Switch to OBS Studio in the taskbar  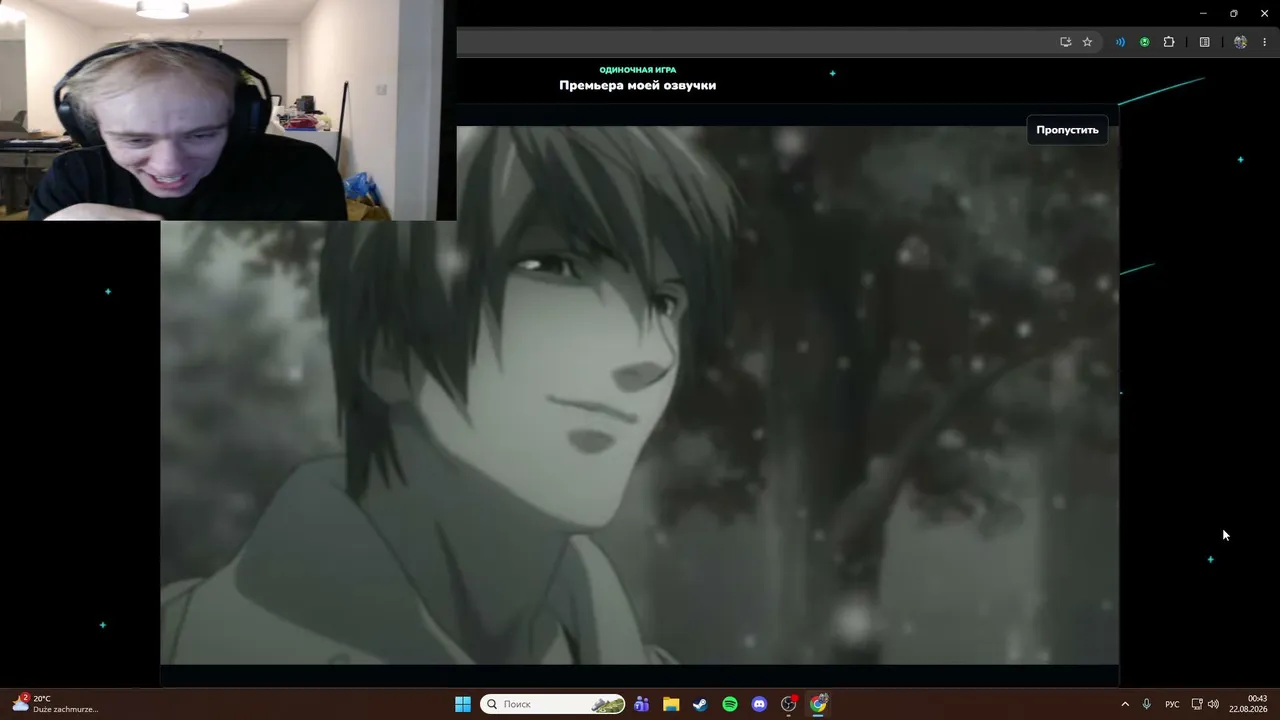click(x=789, y=704)
